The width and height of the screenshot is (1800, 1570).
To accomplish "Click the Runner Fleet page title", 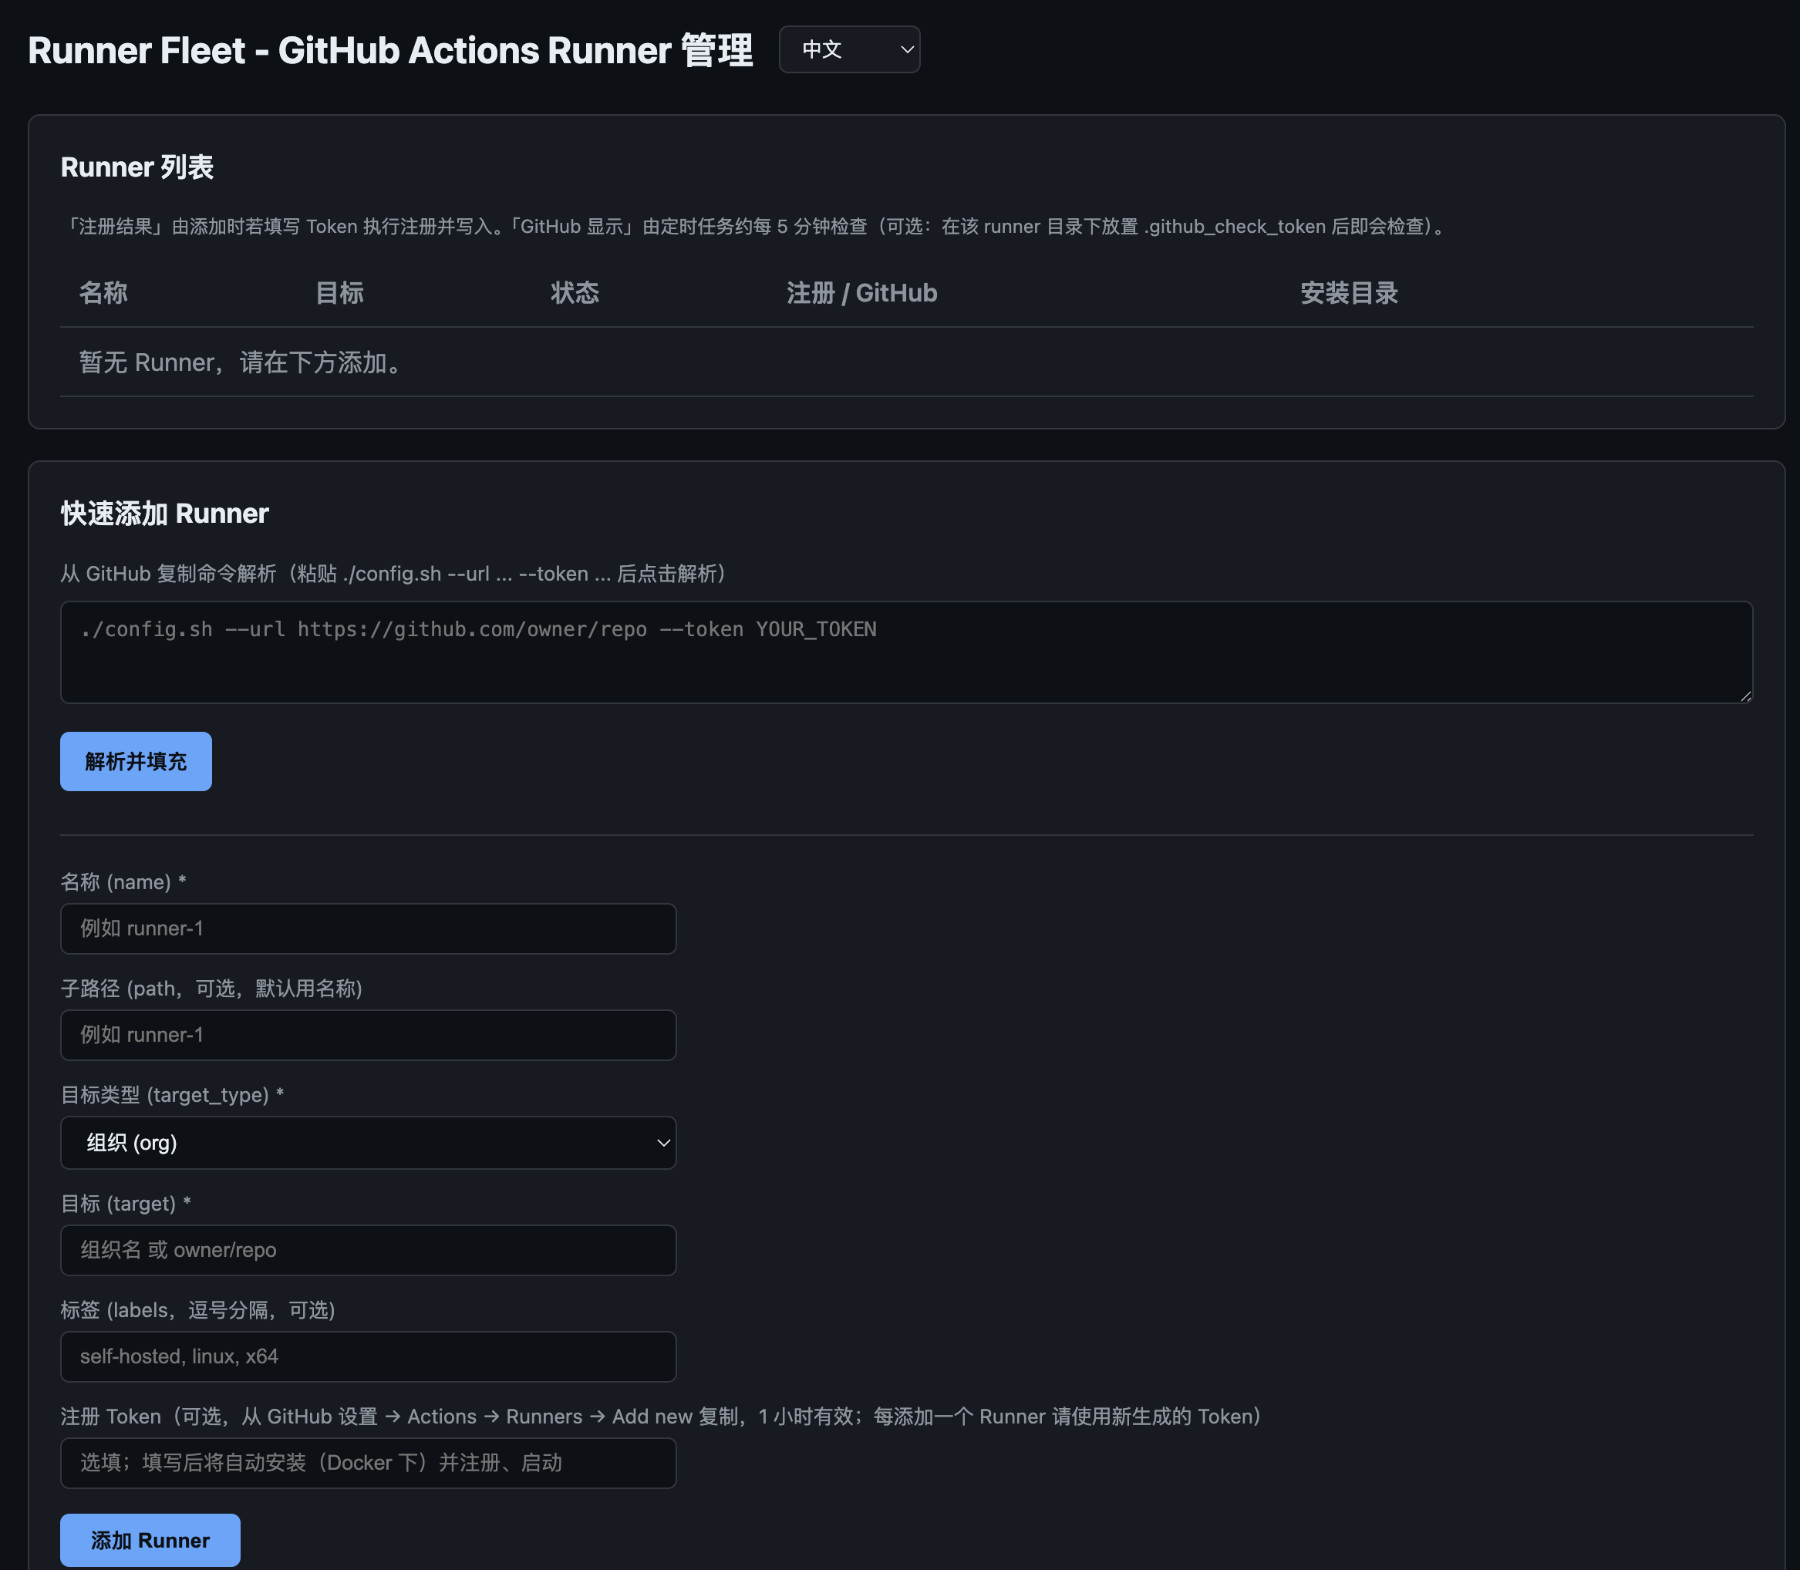I will 390,49.
